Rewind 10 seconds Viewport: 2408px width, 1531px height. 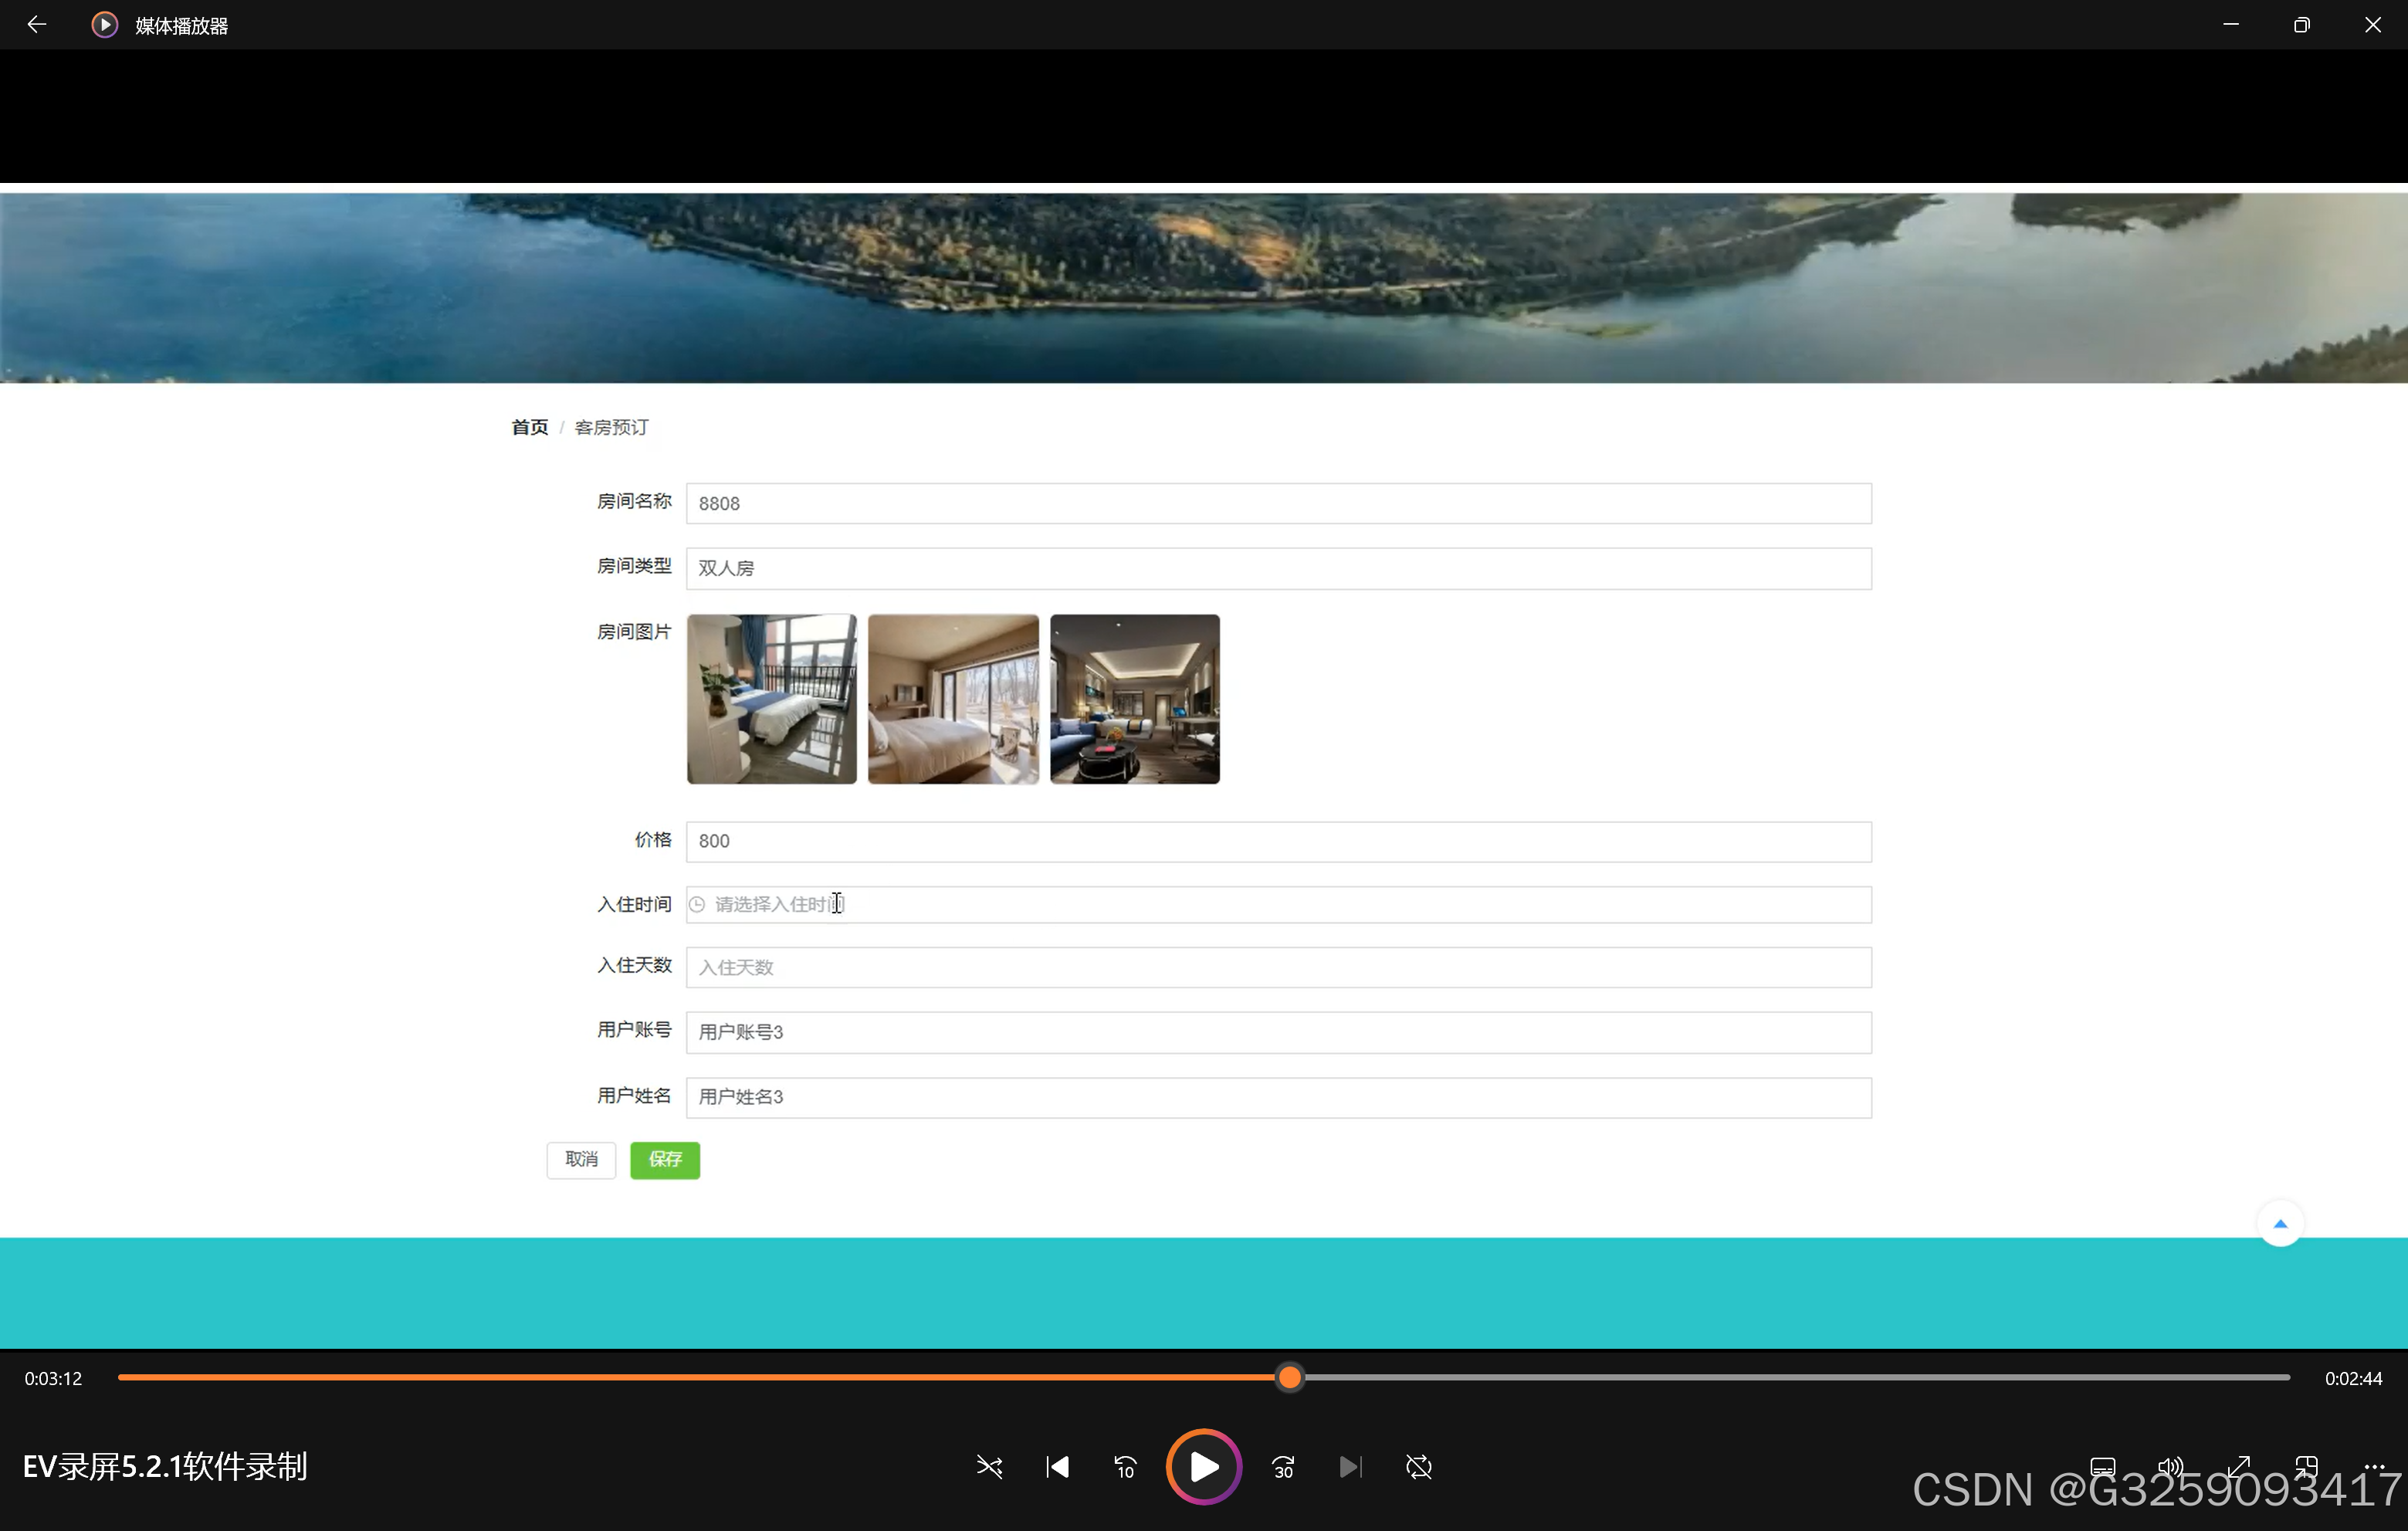(x=1125, y=1466)
